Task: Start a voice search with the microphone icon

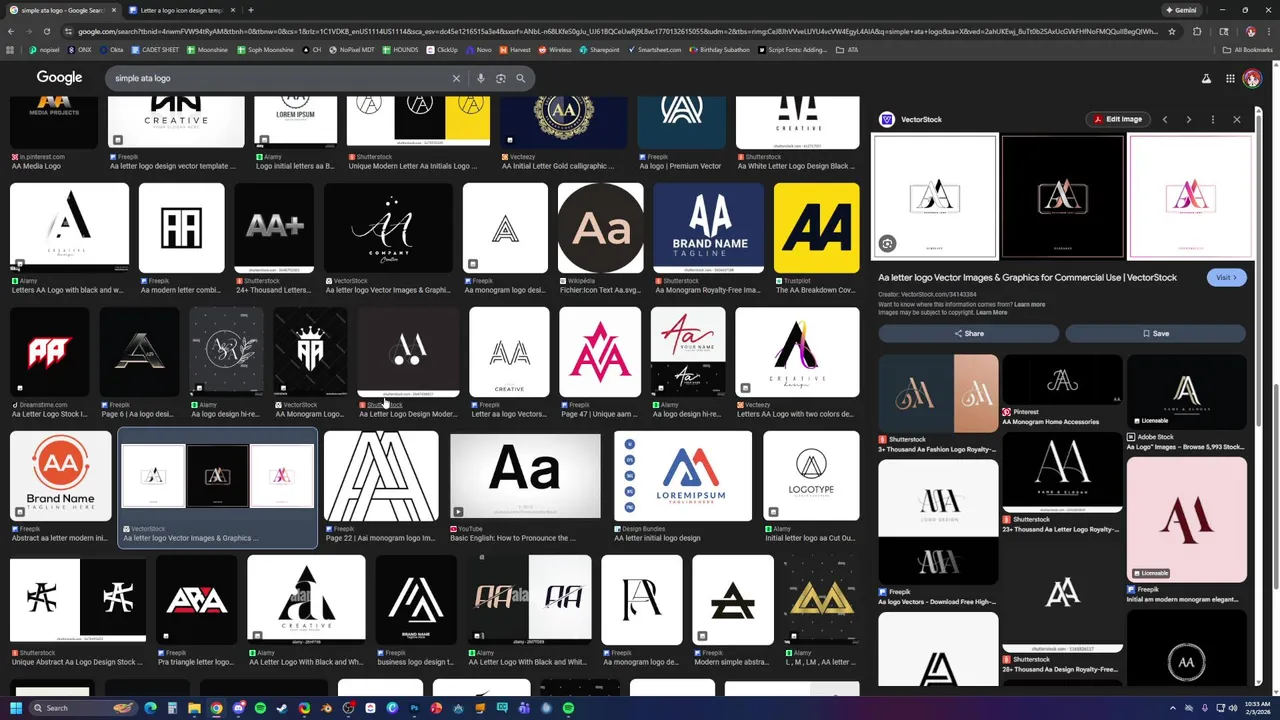Action: [481, 78]
